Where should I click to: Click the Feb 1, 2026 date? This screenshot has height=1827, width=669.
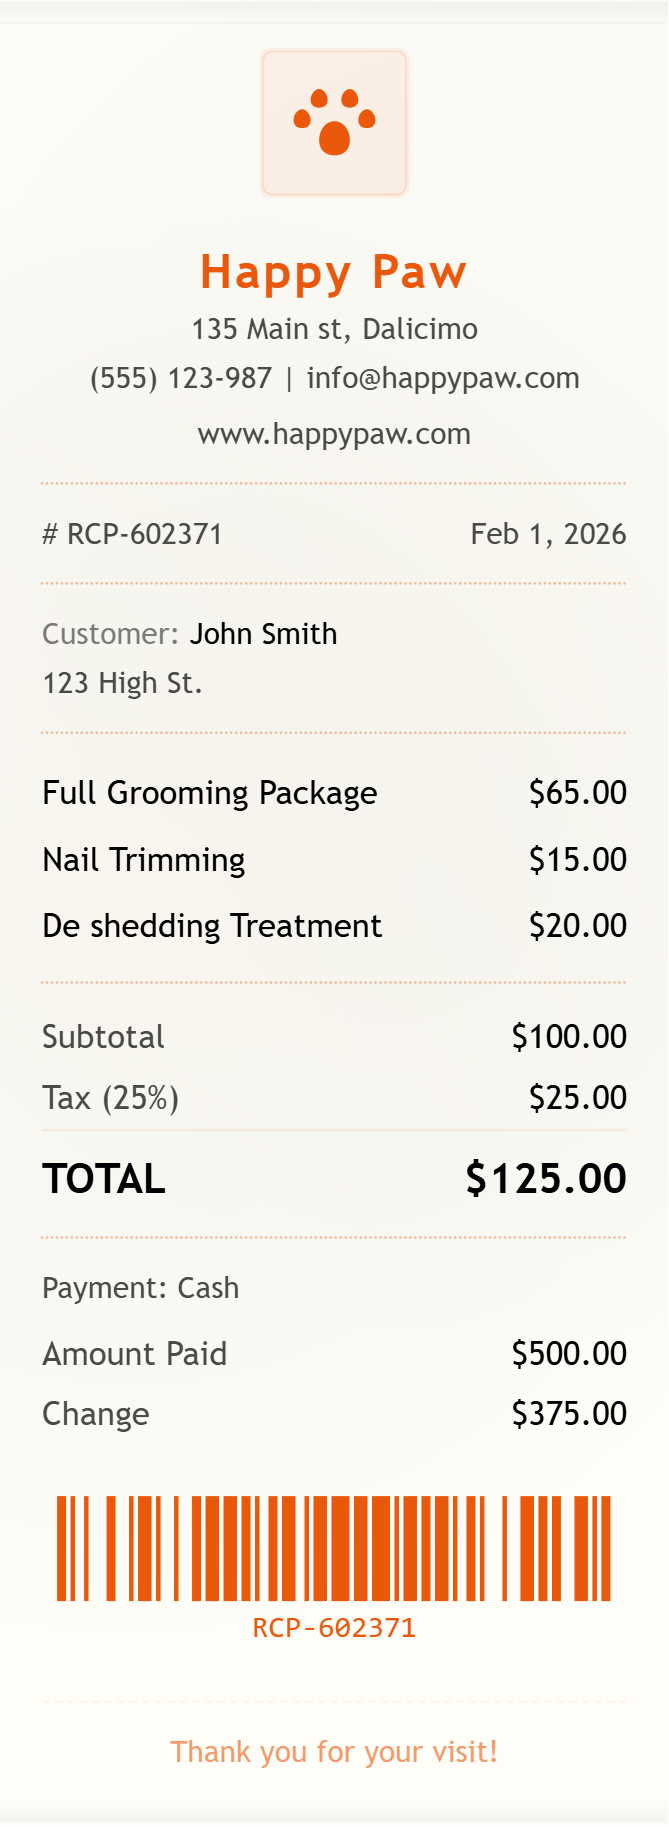[x=548, y=534]
